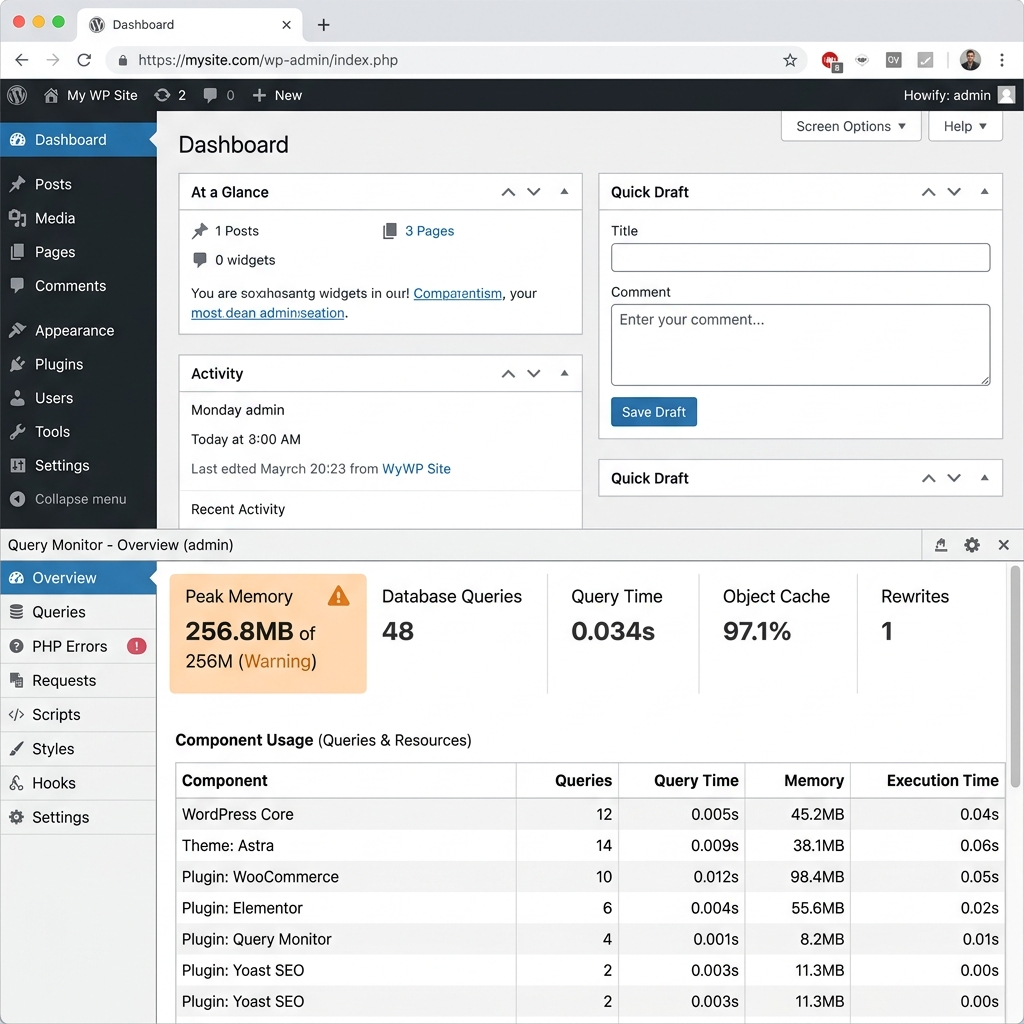Click the updates icon showing 2
Screen dimensions: 1024x1024
tap(162, 95)
